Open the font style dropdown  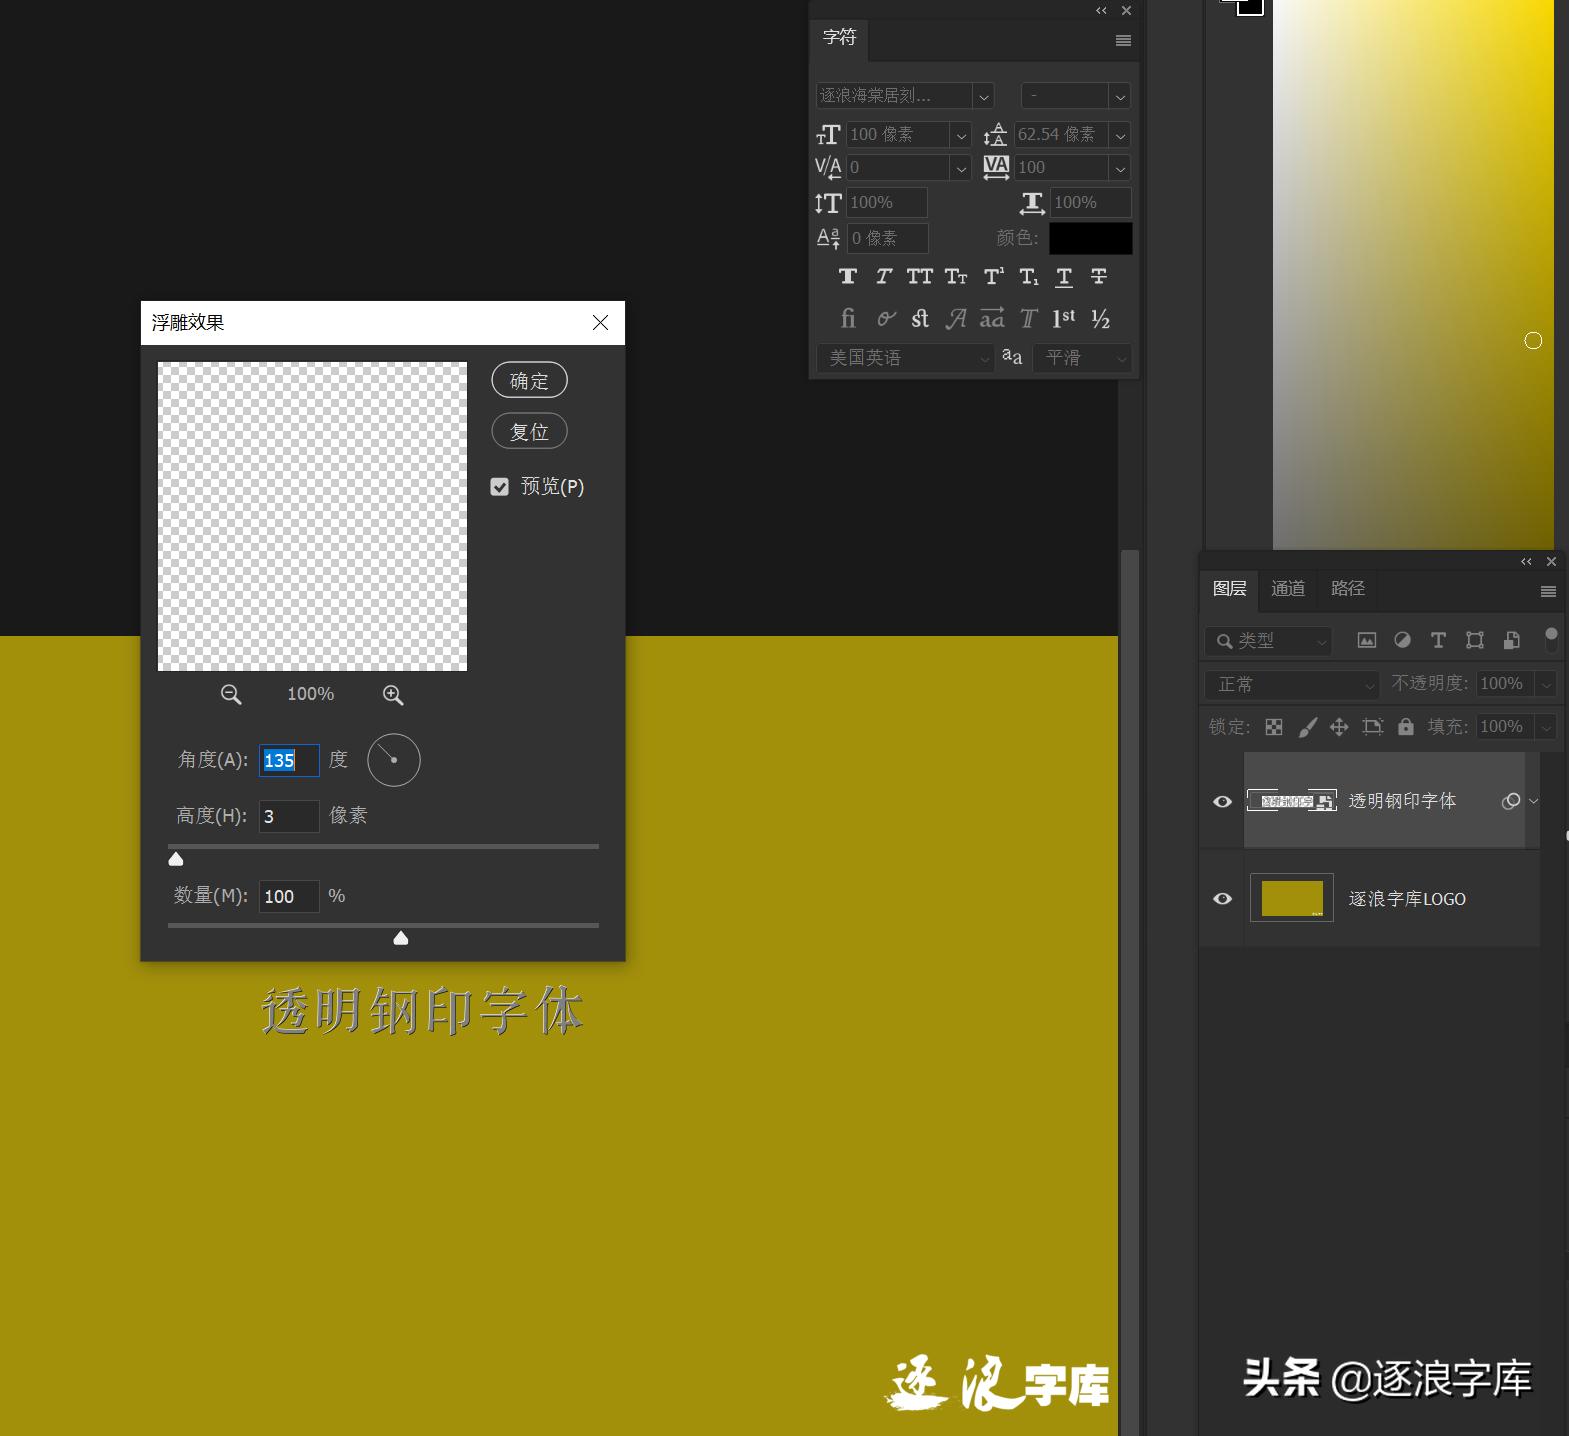point(1120,96)
